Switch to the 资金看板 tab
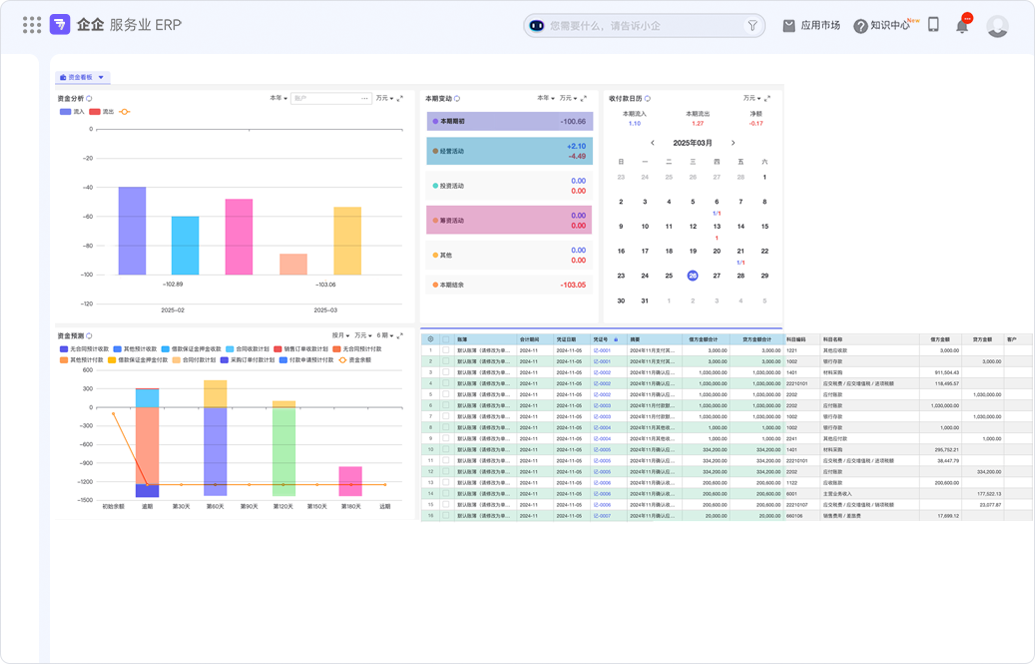 (81, 77)
